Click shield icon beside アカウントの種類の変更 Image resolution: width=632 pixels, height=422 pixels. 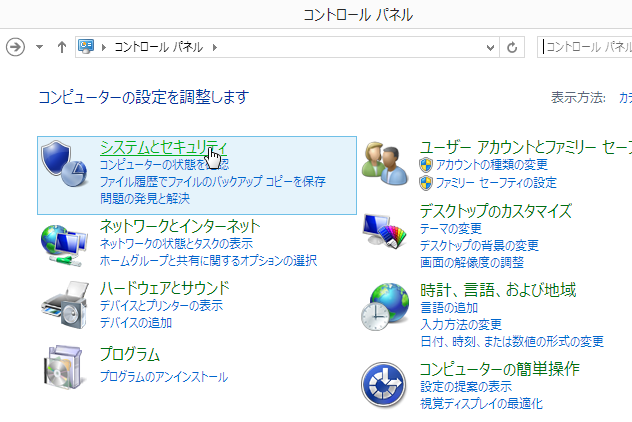[426, 165]
